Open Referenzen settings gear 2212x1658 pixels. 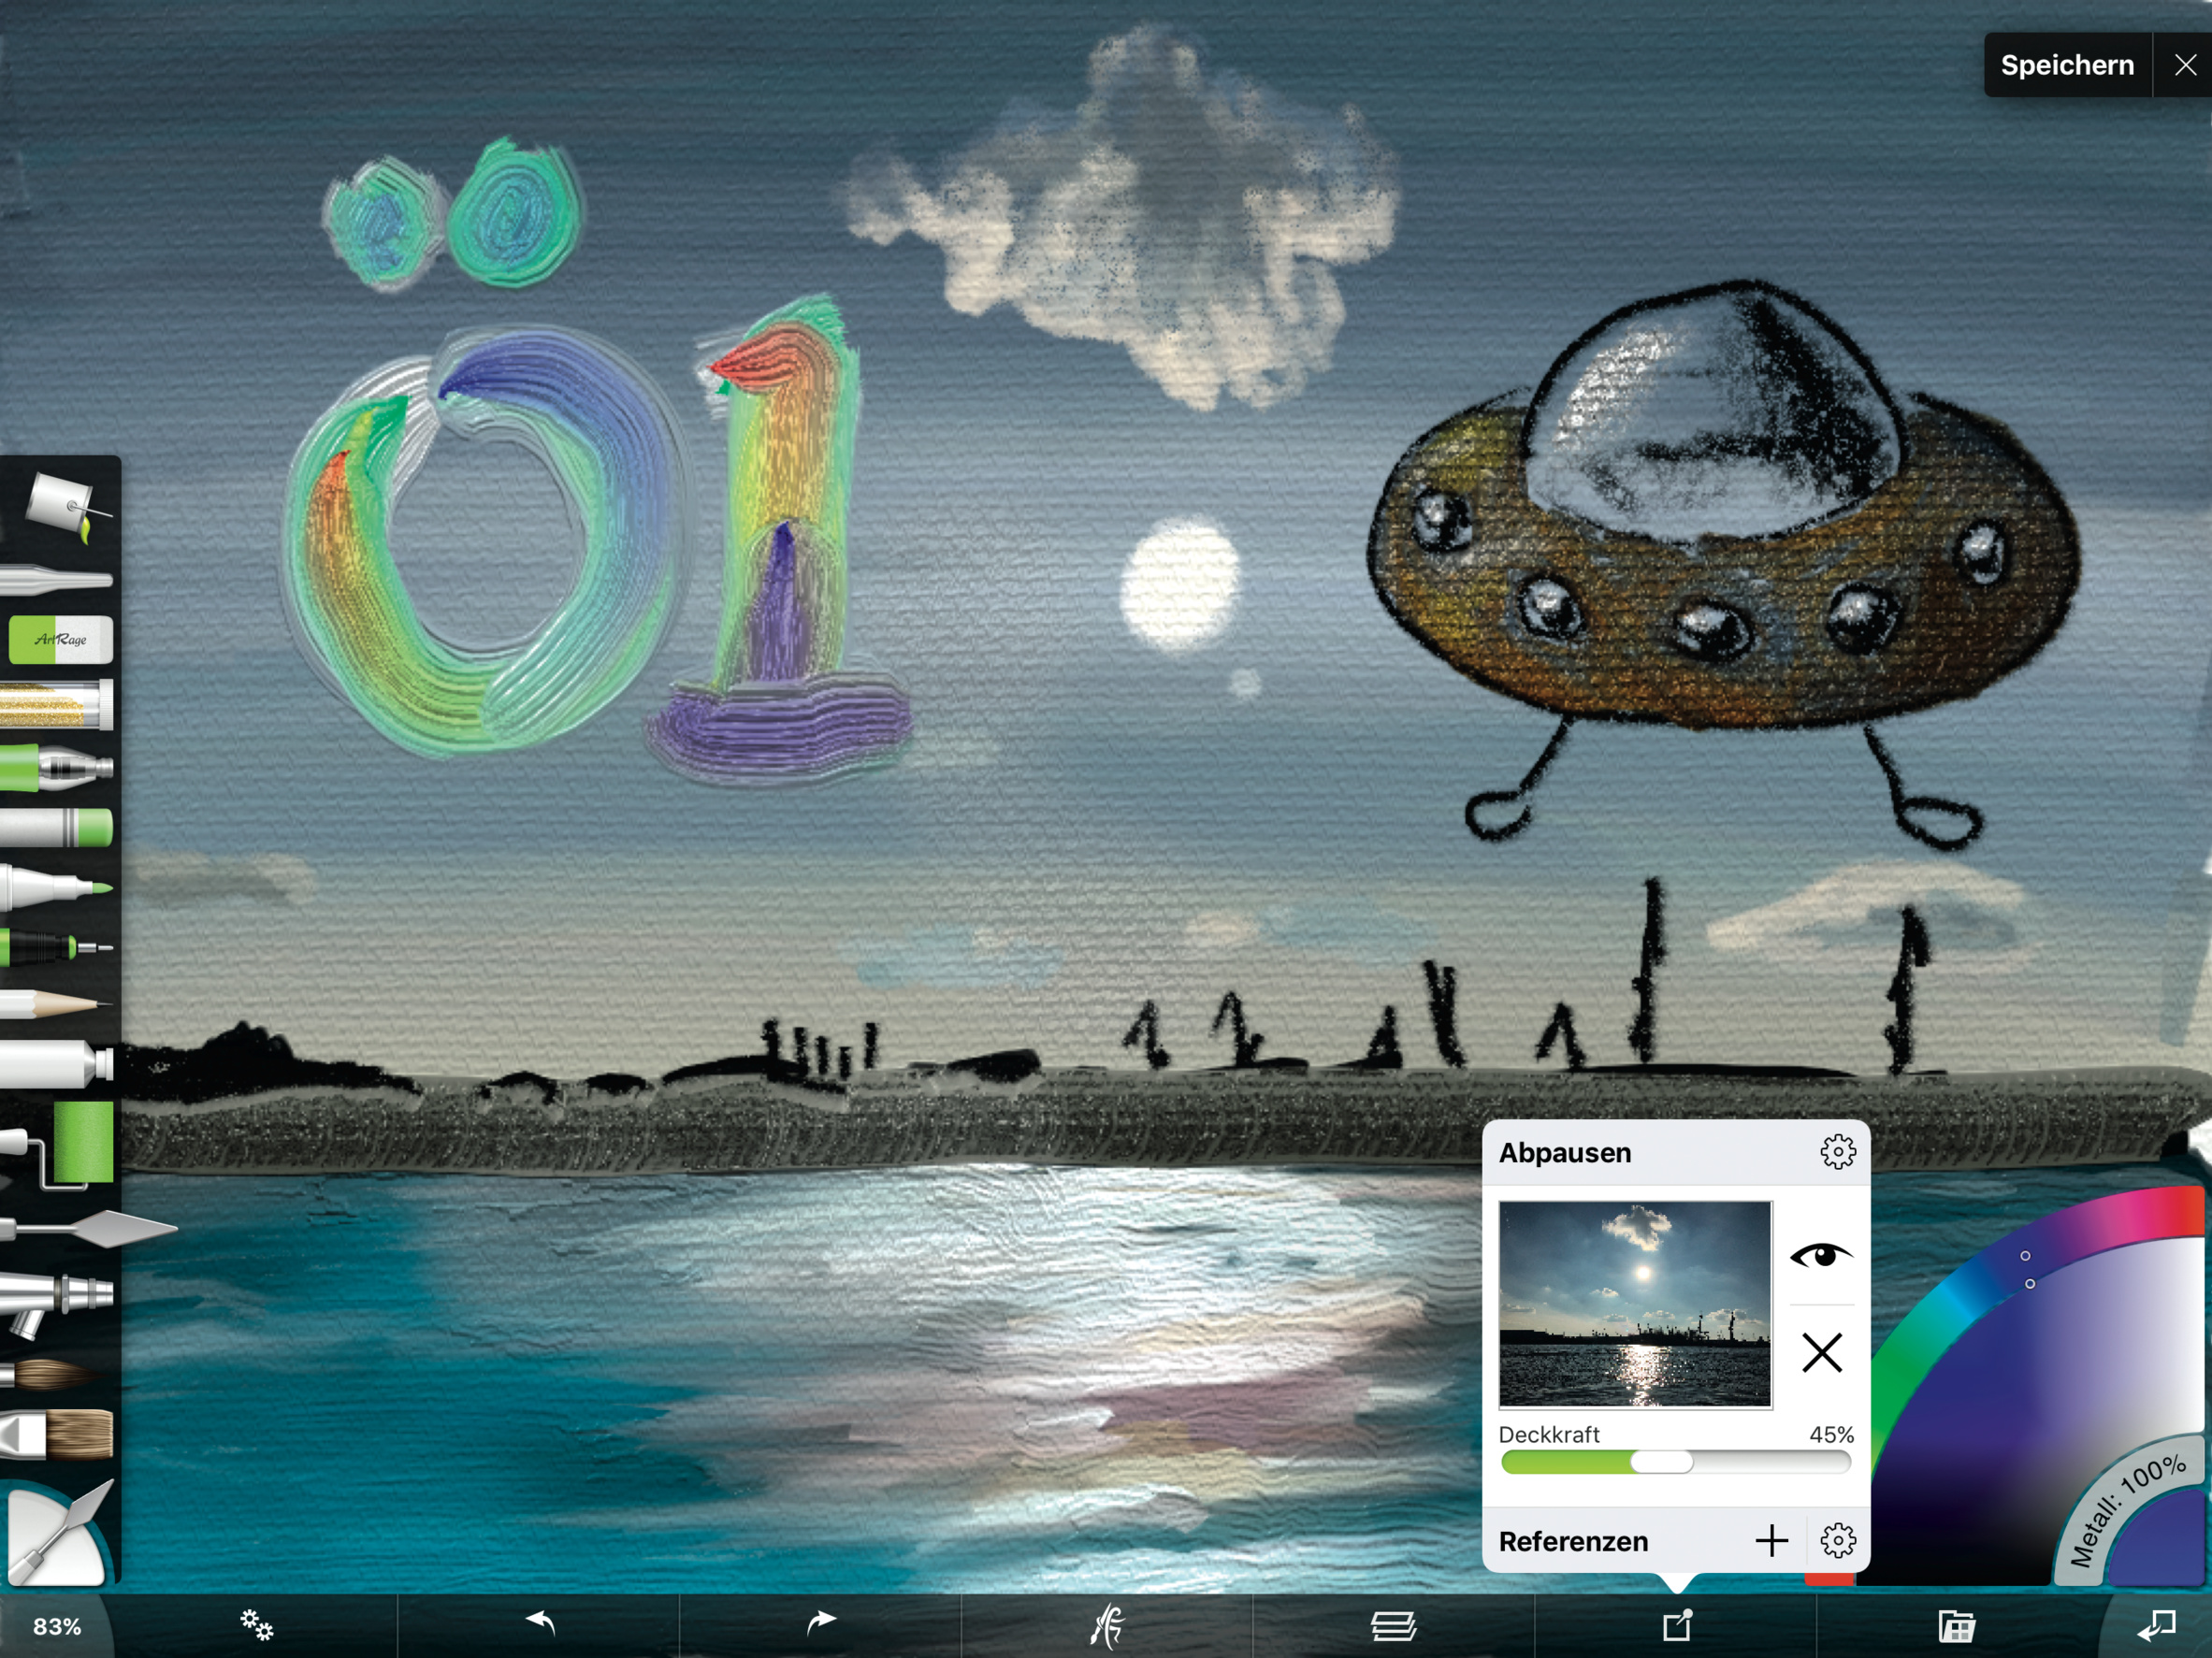tap(1837, 1541)
